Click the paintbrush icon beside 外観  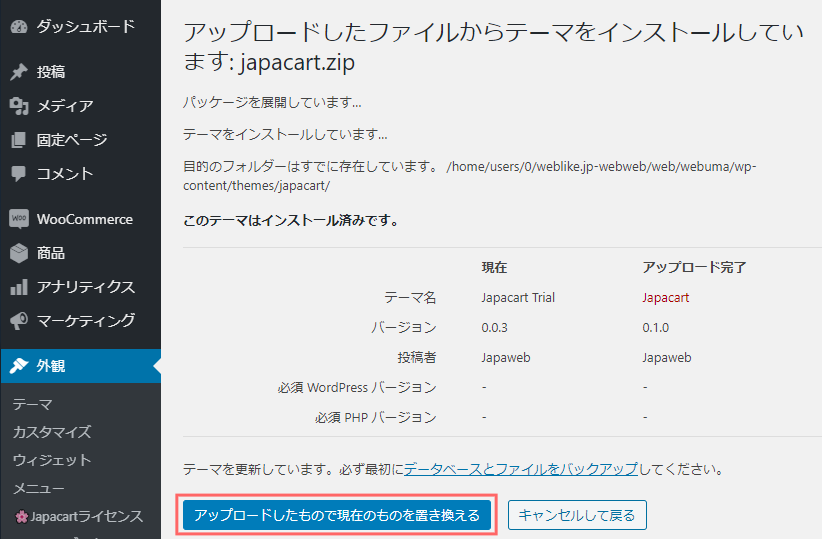pos(19,365)
